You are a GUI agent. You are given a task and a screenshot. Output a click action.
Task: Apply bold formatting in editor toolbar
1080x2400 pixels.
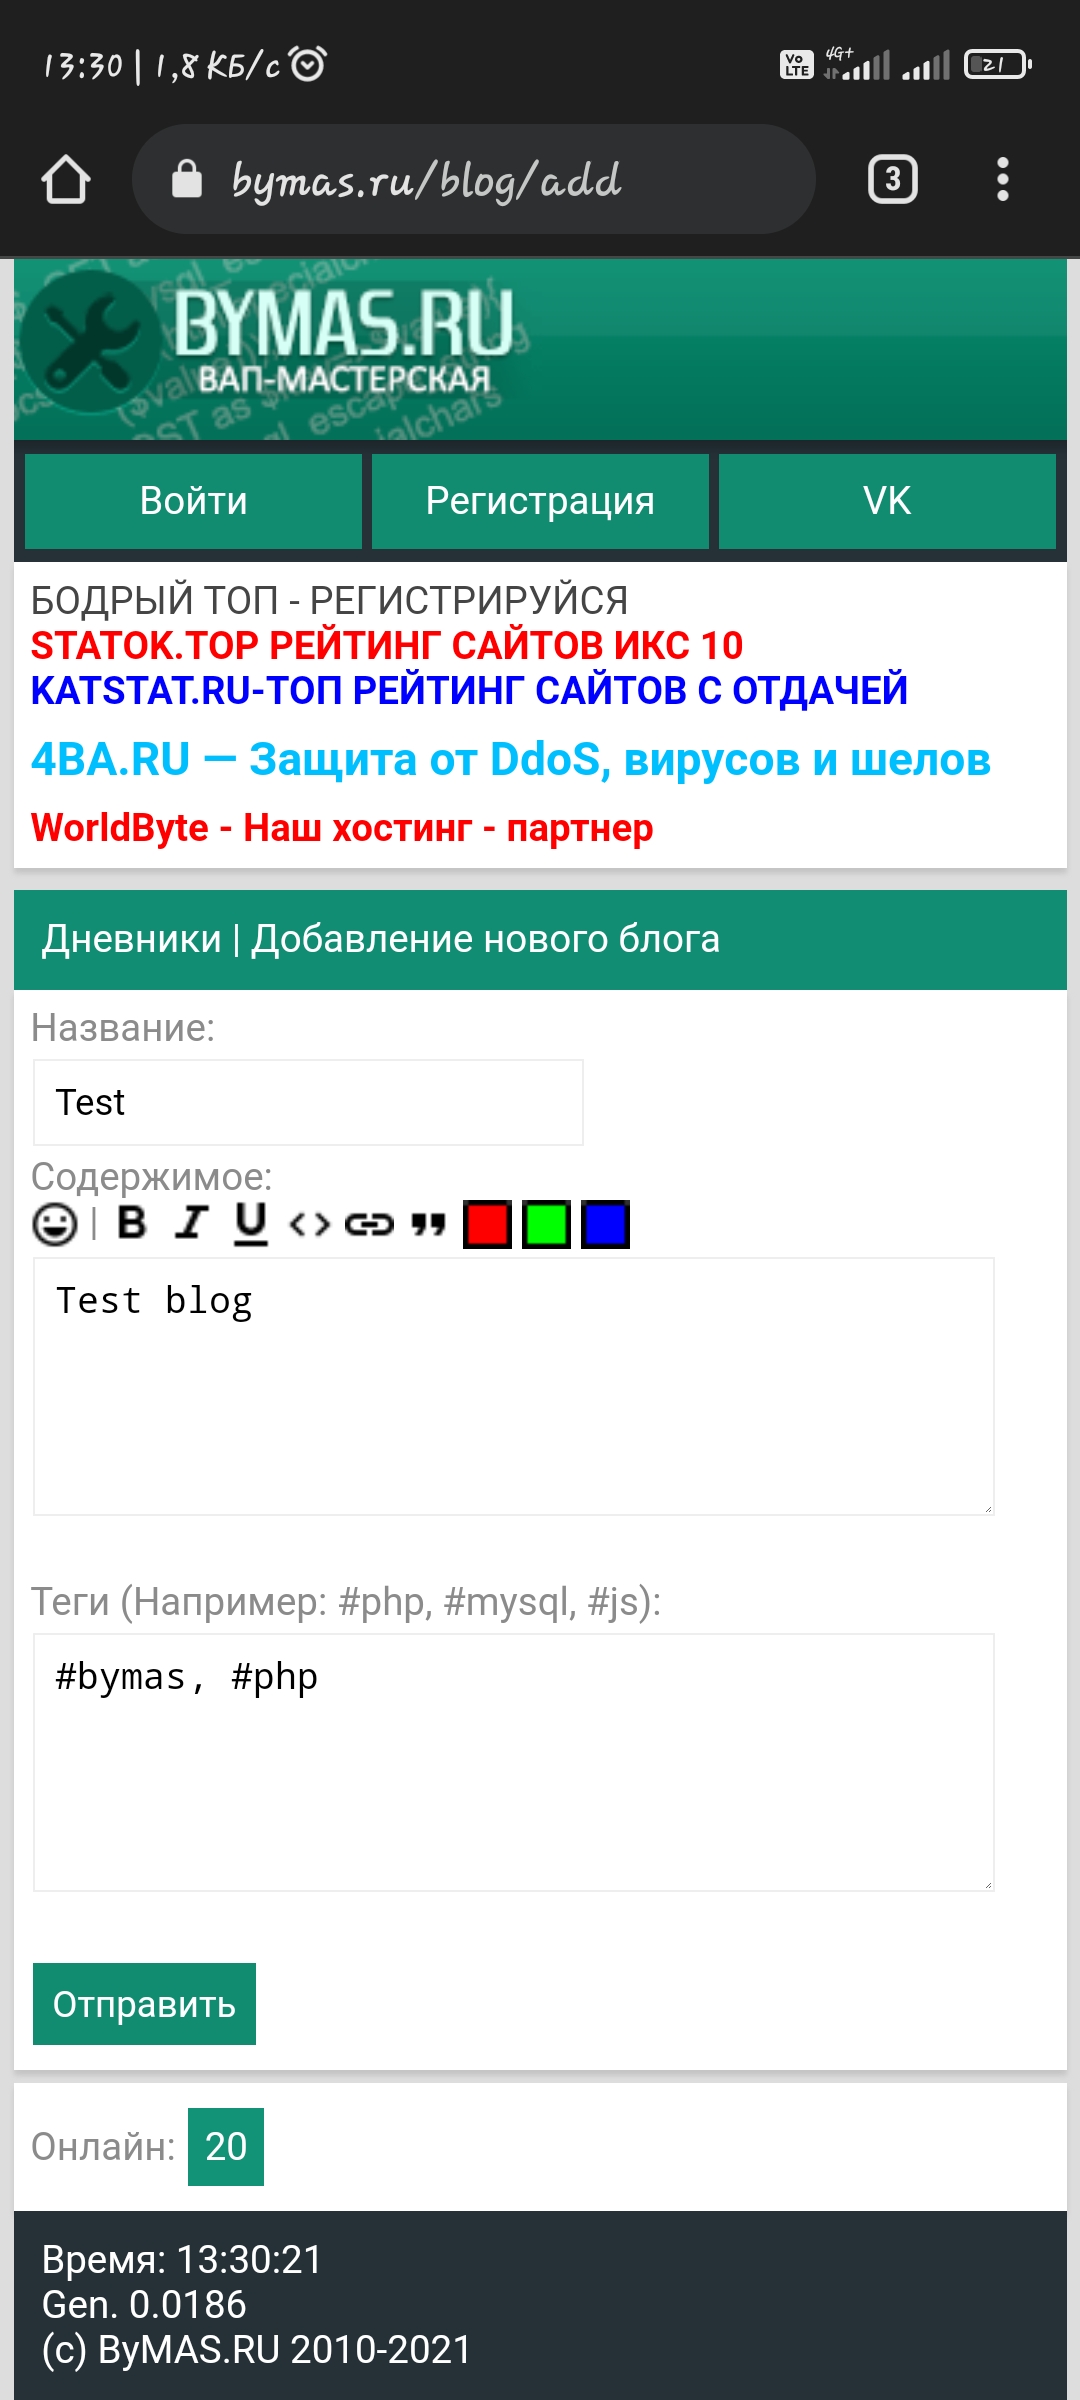click(x=132, y=1223)
